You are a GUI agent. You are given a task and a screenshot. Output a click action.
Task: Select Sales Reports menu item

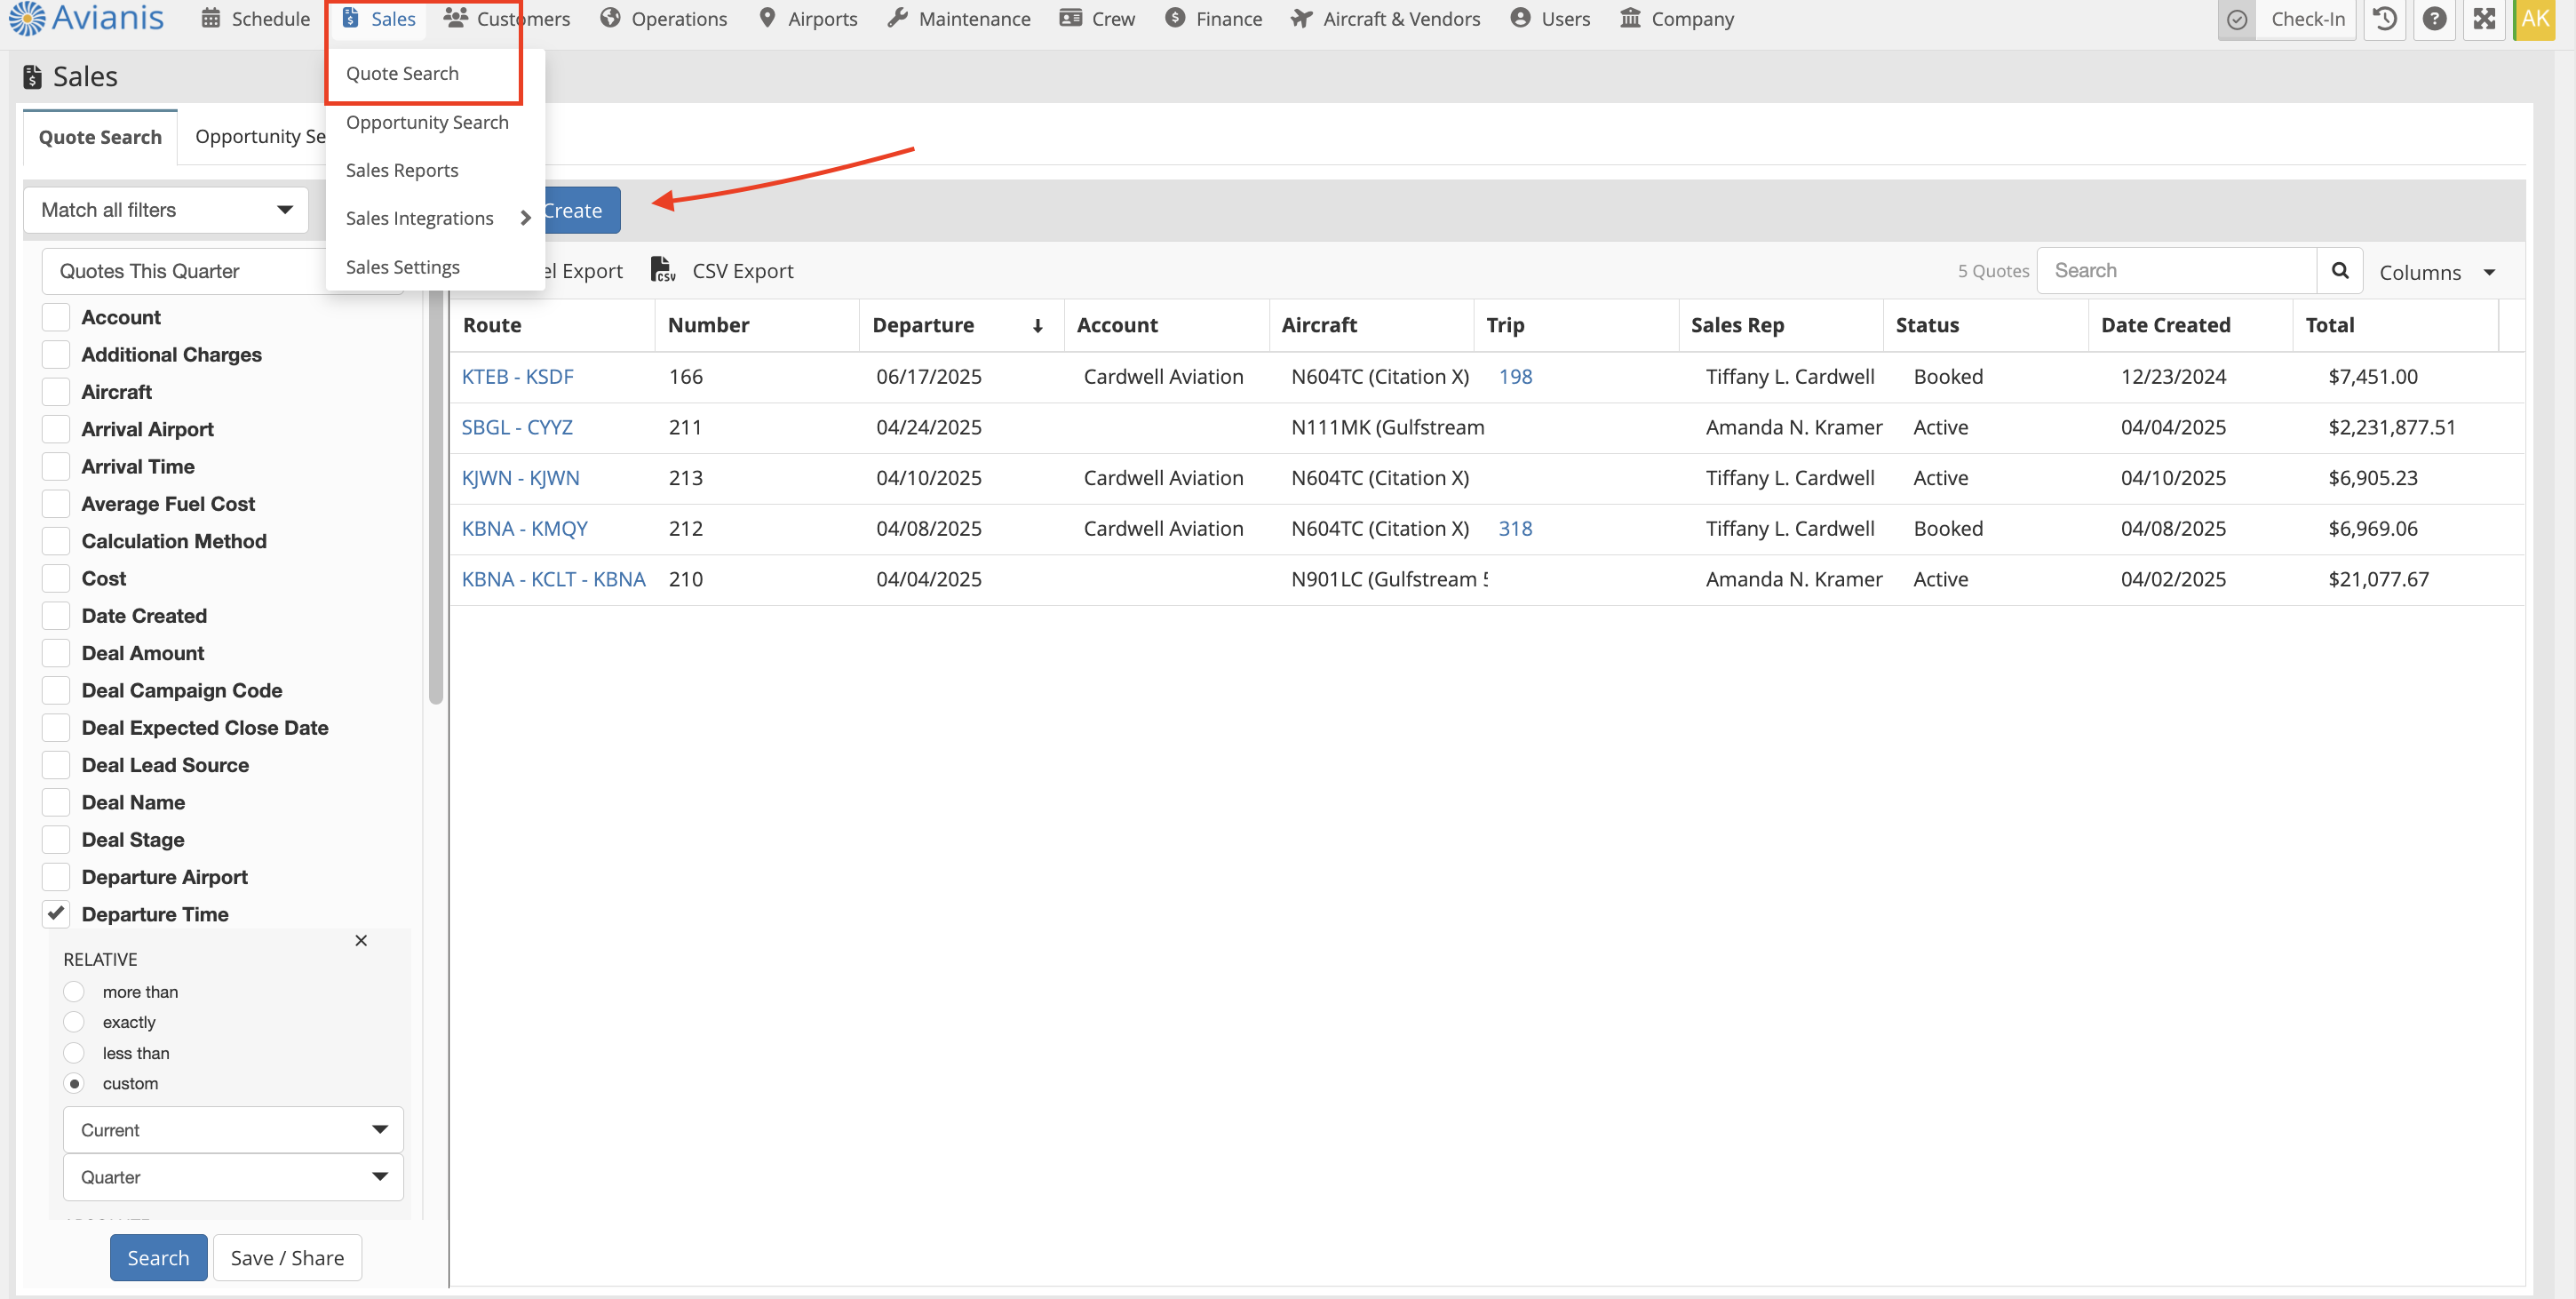(402, 170)
